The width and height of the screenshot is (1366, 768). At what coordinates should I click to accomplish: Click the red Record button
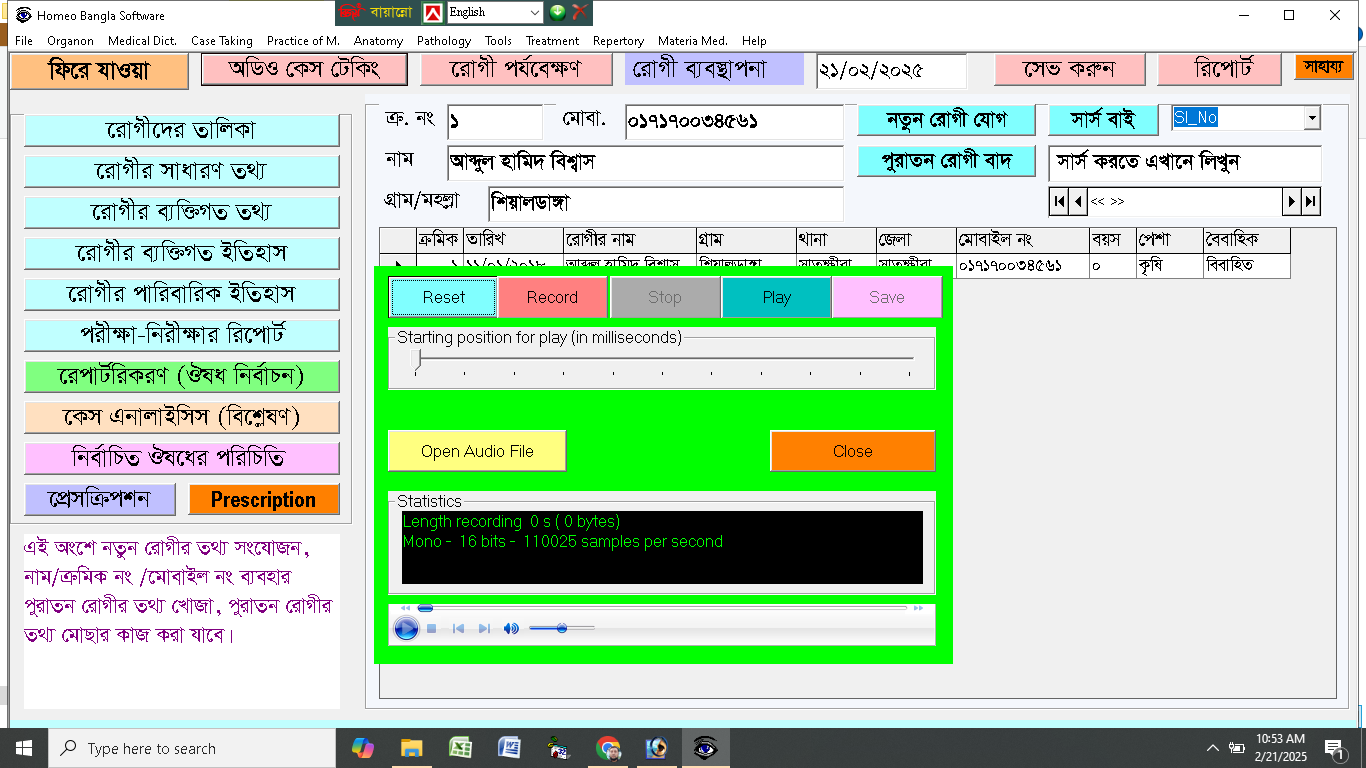coord(552,297)
